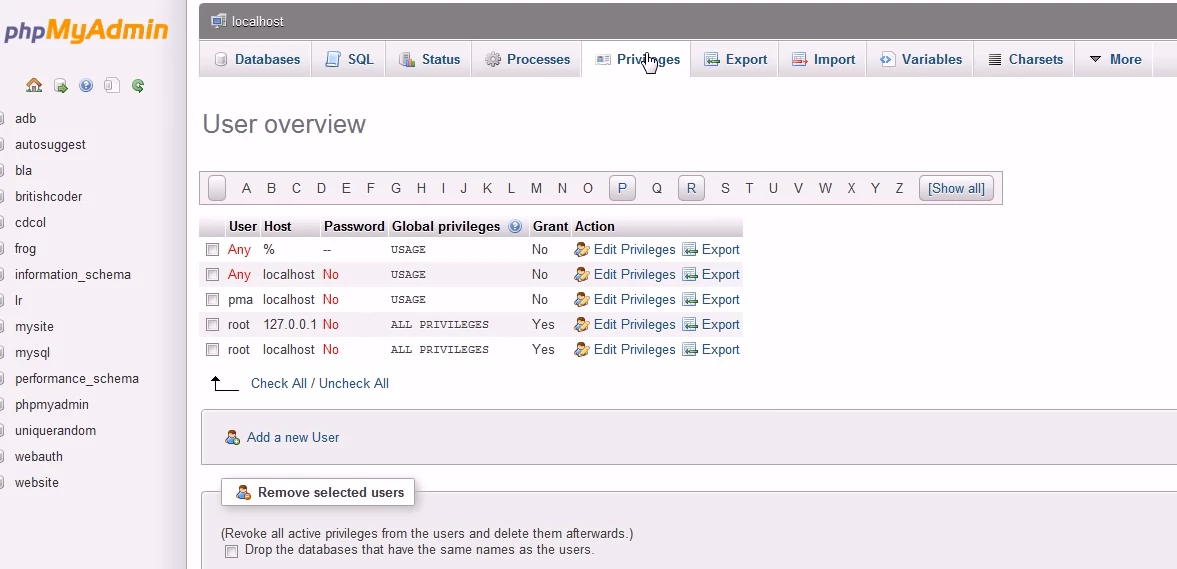Filter users by letter P
This screenshot has width=1177, height=569.
[x=622, y=188]
